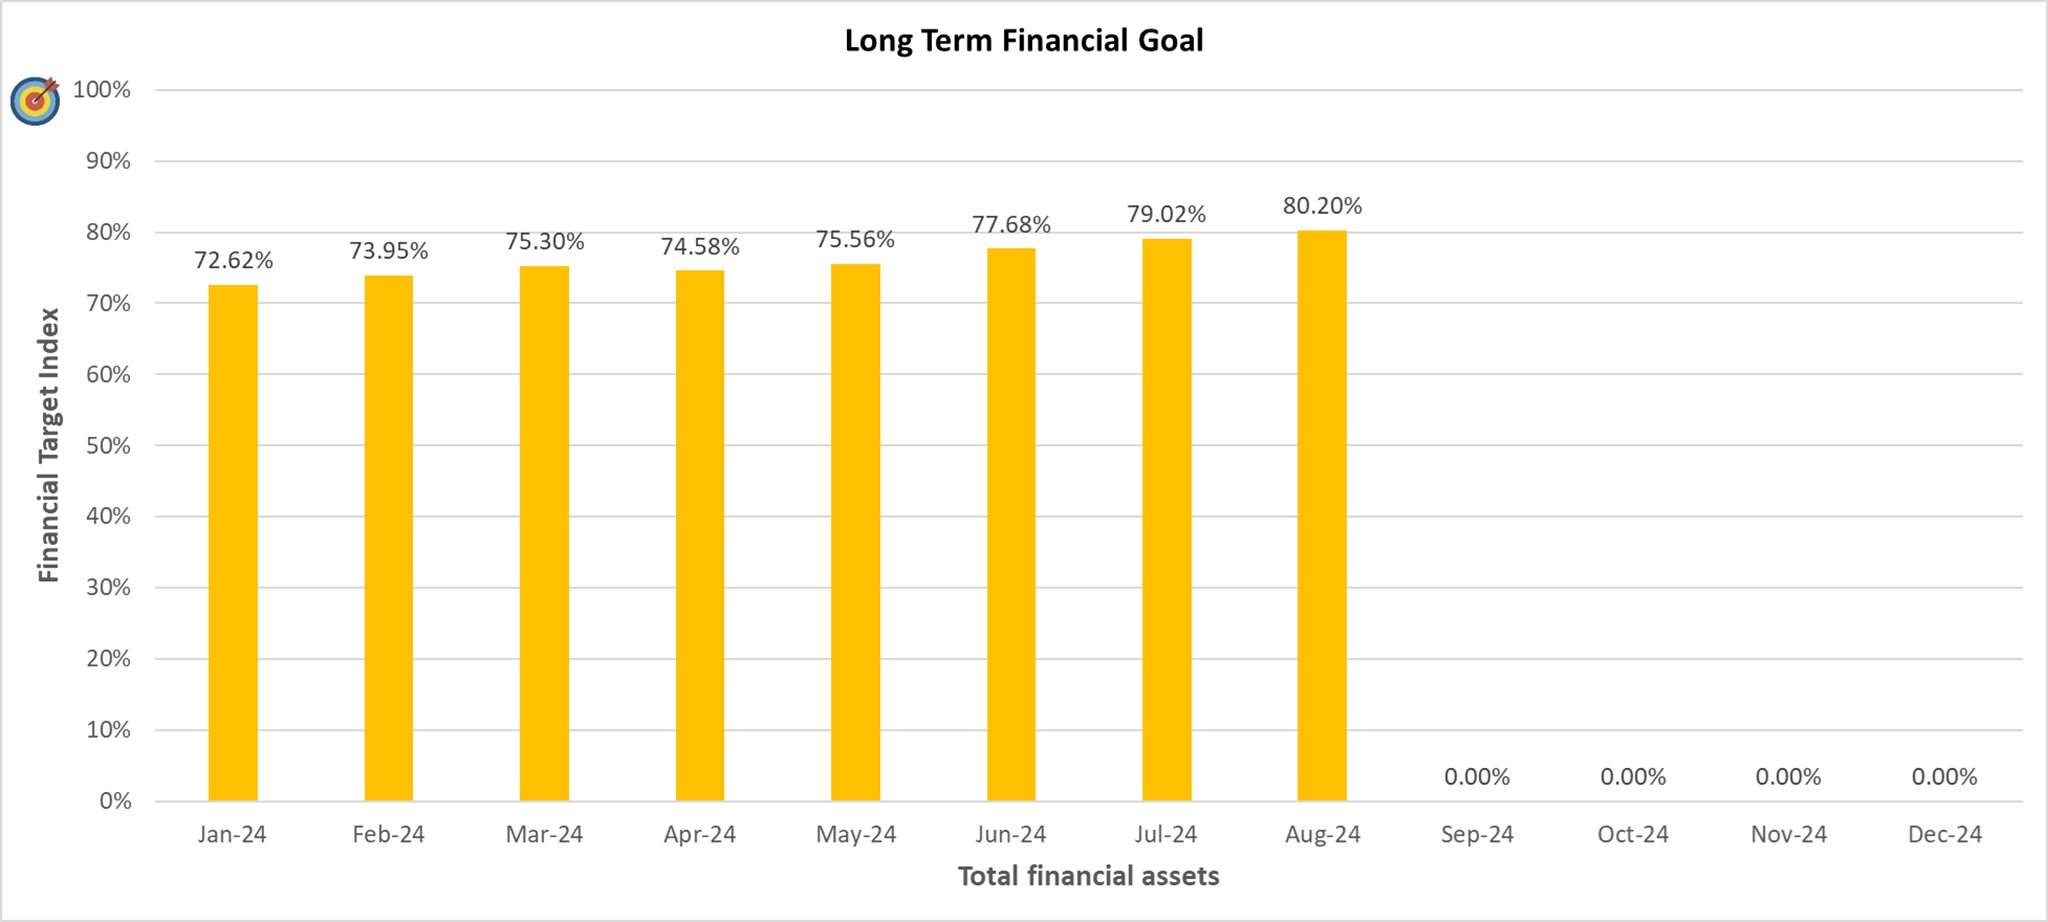
Task: Click the Total financial assets axis title
Action: tap(1088, 876)
